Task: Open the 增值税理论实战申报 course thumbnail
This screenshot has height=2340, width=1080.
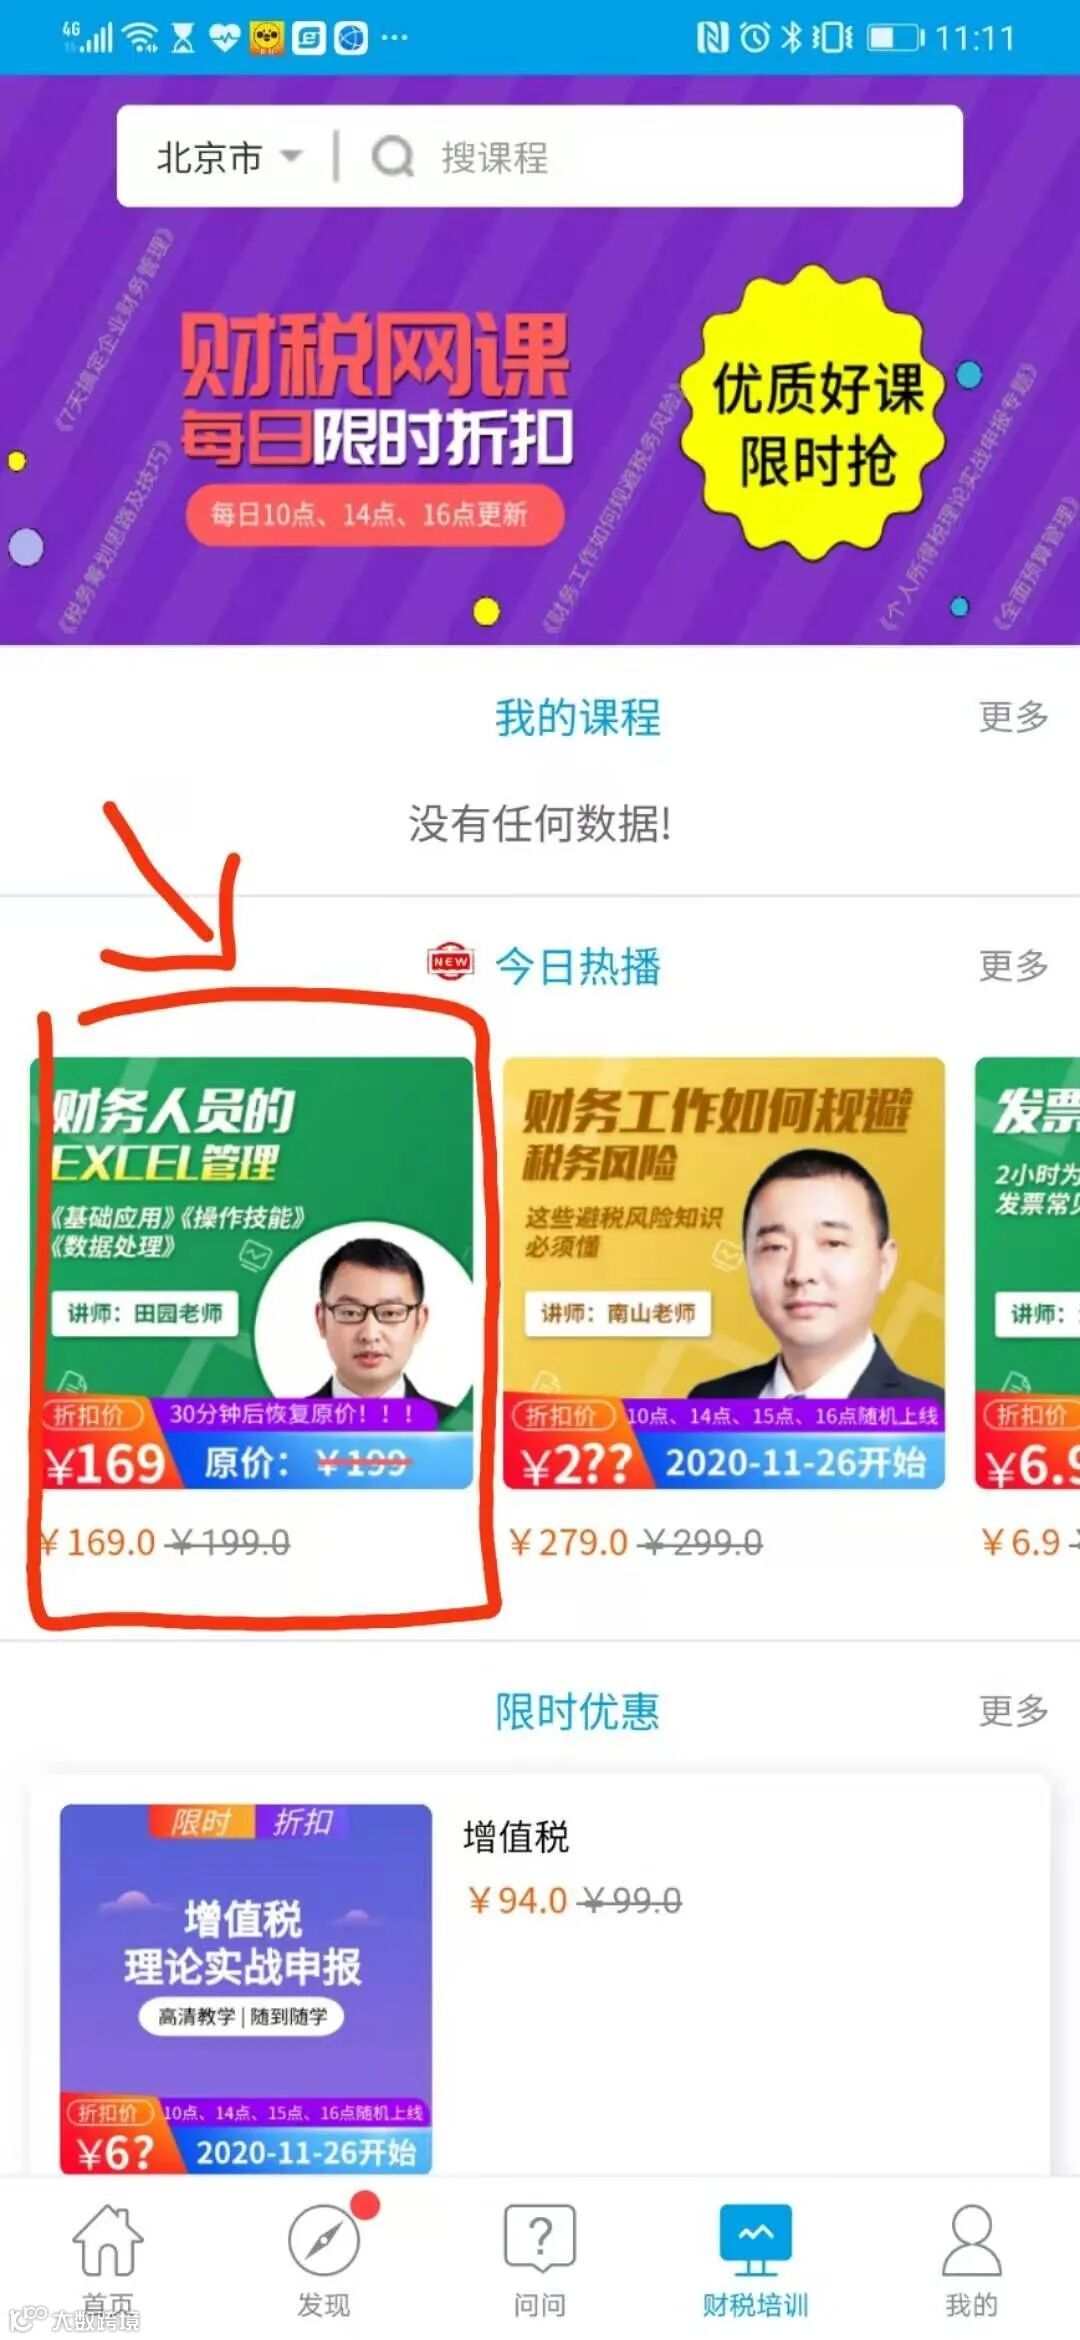Action: [246, 1988]
